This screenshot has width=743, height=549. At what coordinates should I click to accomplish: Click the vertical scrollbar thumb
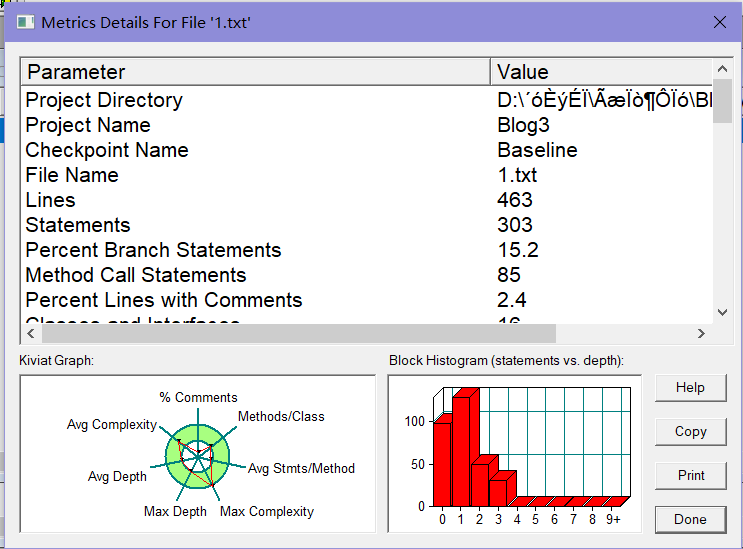click(723, 101)
